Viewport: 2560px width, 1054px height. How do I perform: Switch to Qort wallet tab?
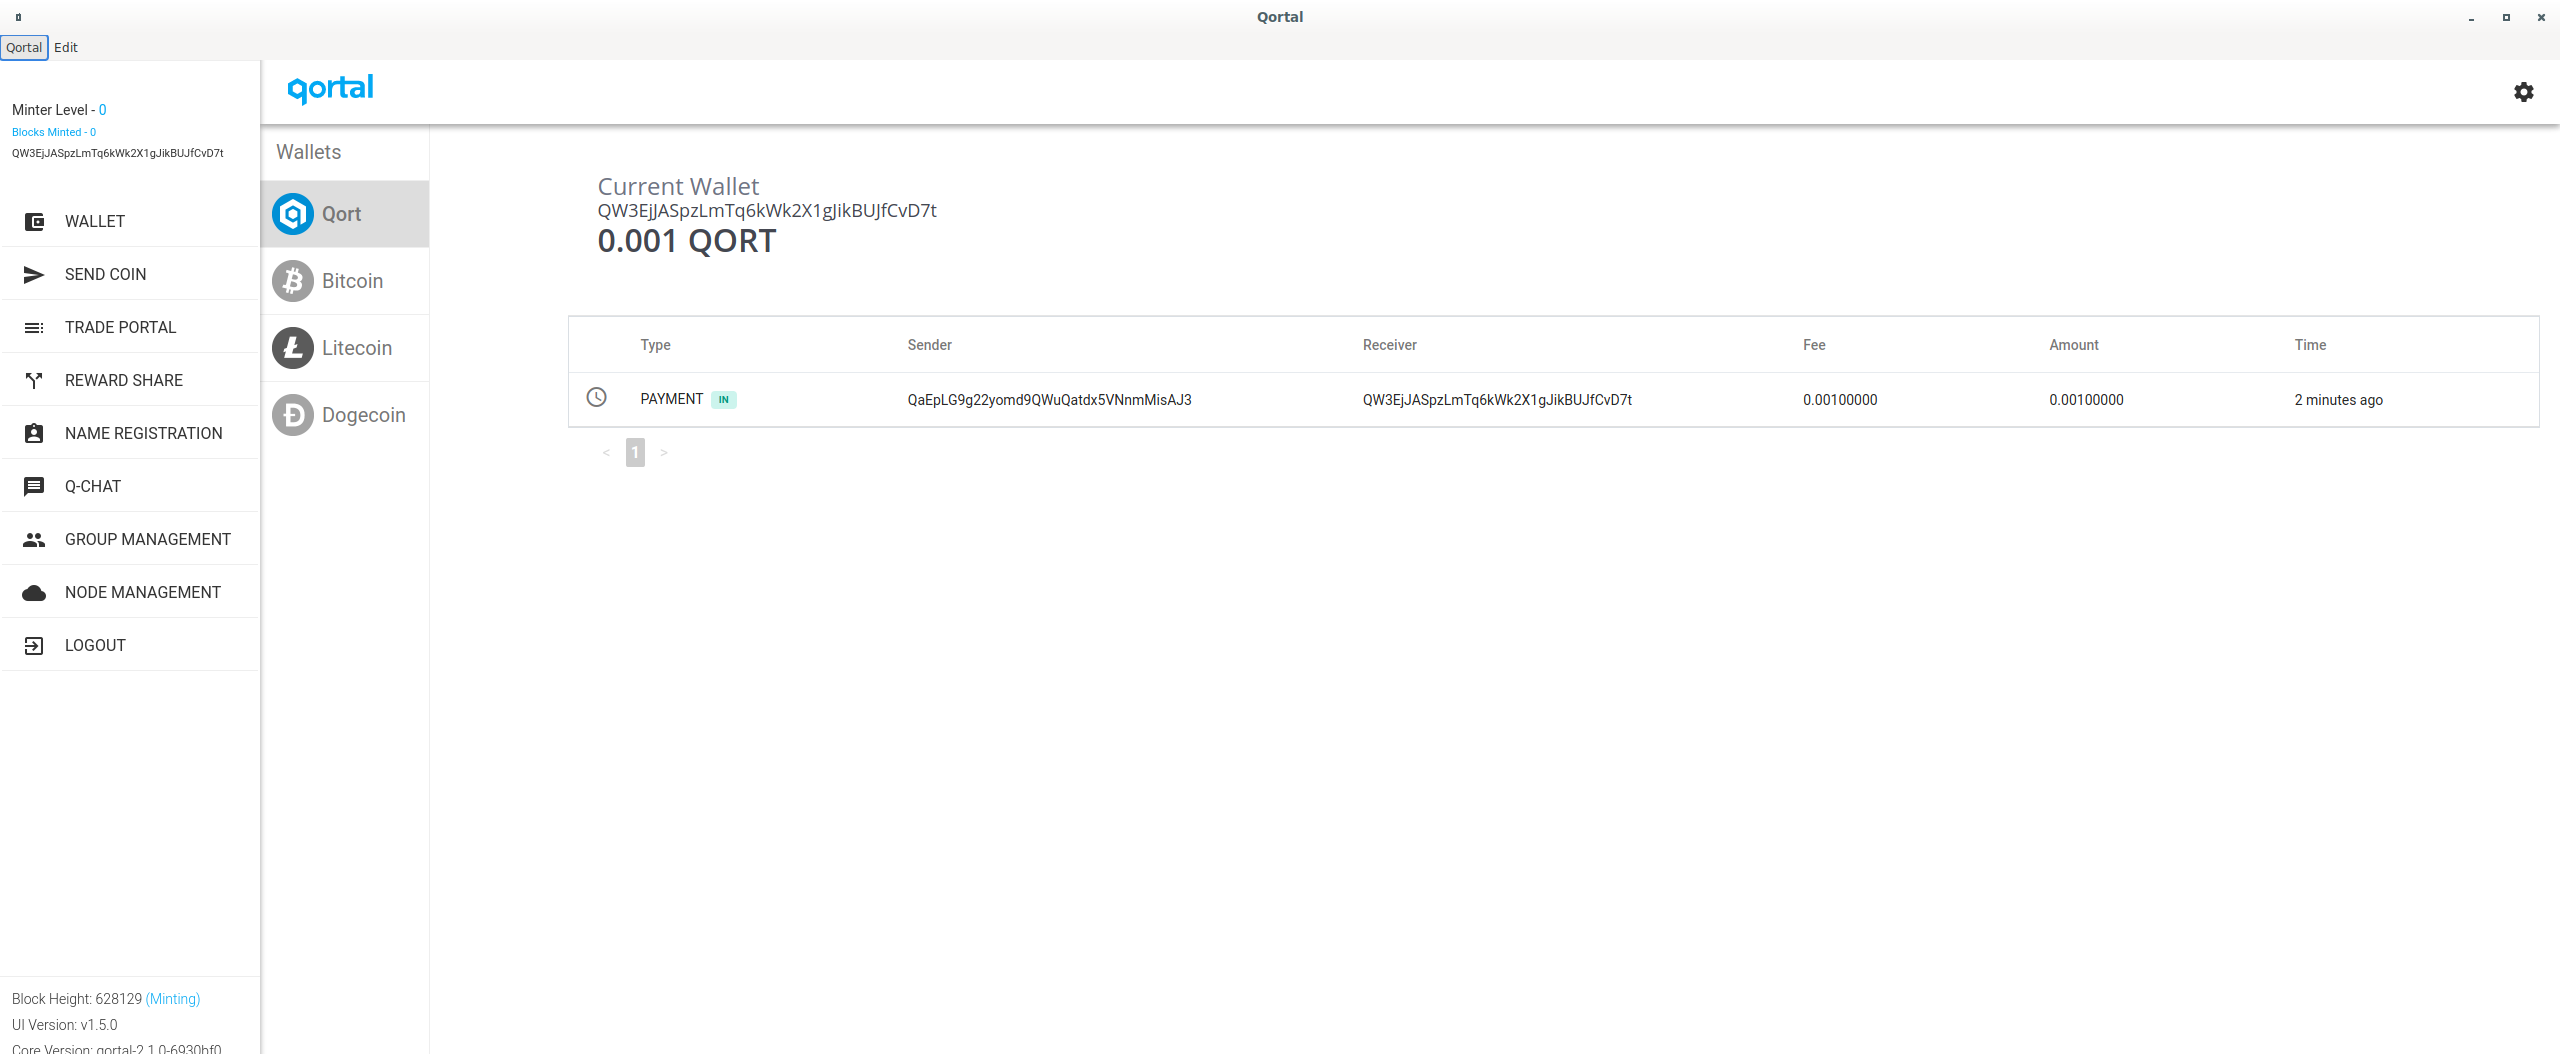coord(345,214)
